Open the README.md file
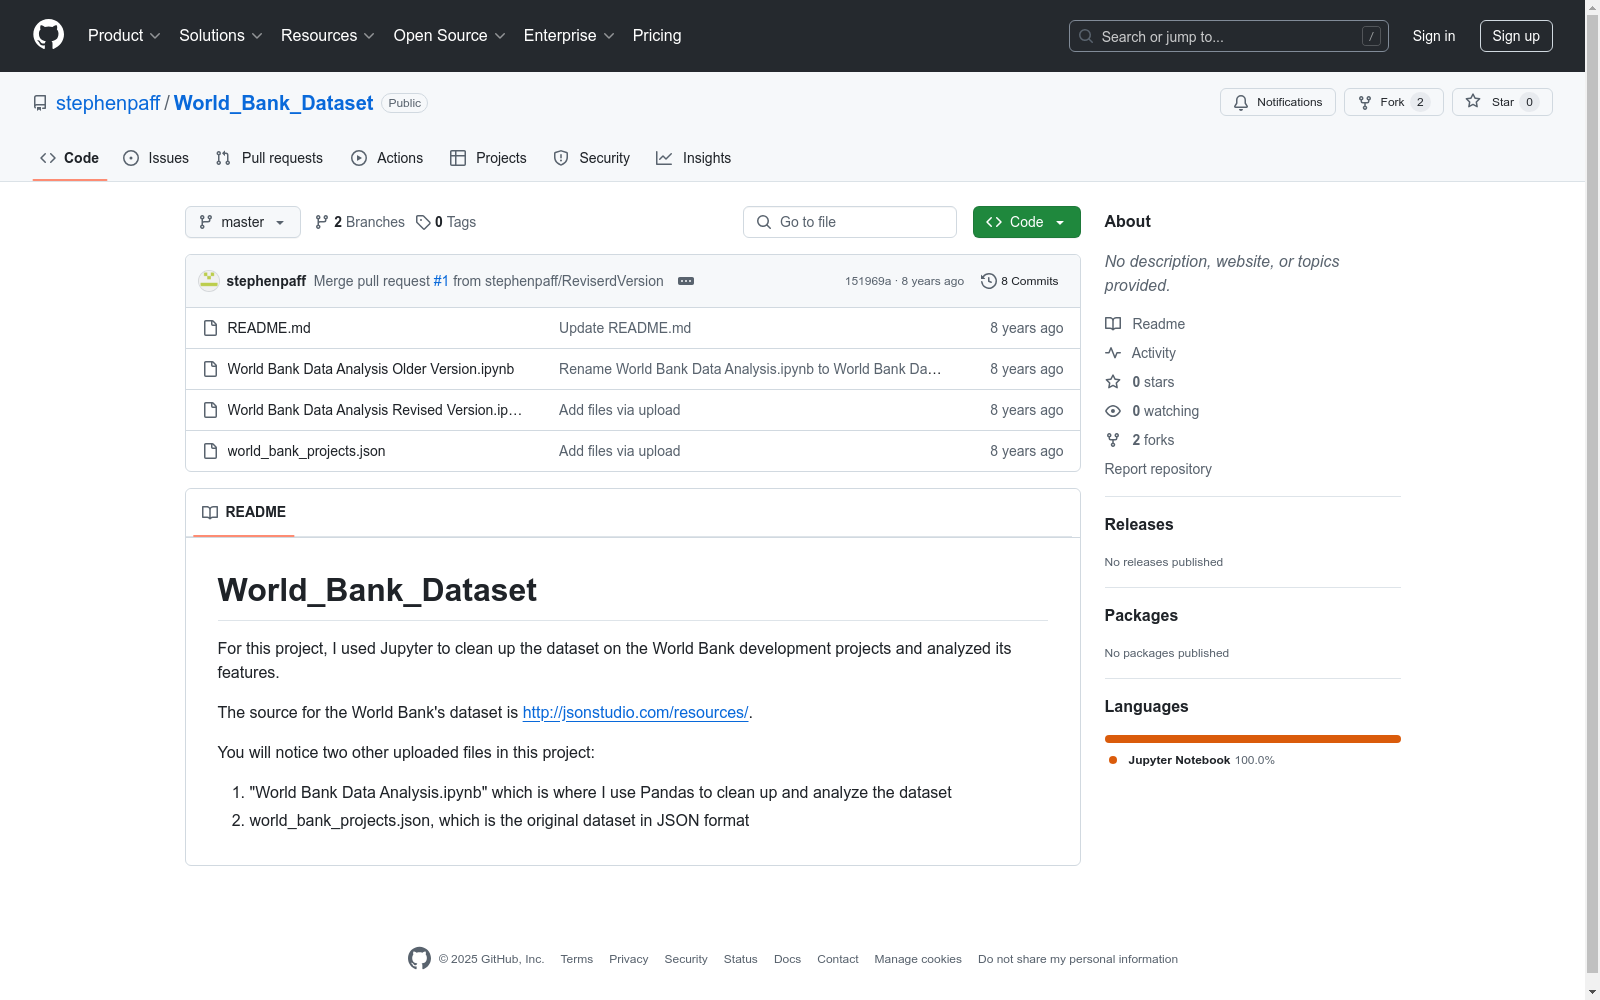This screenshot has height=1000, width=1600. [269, 328]
